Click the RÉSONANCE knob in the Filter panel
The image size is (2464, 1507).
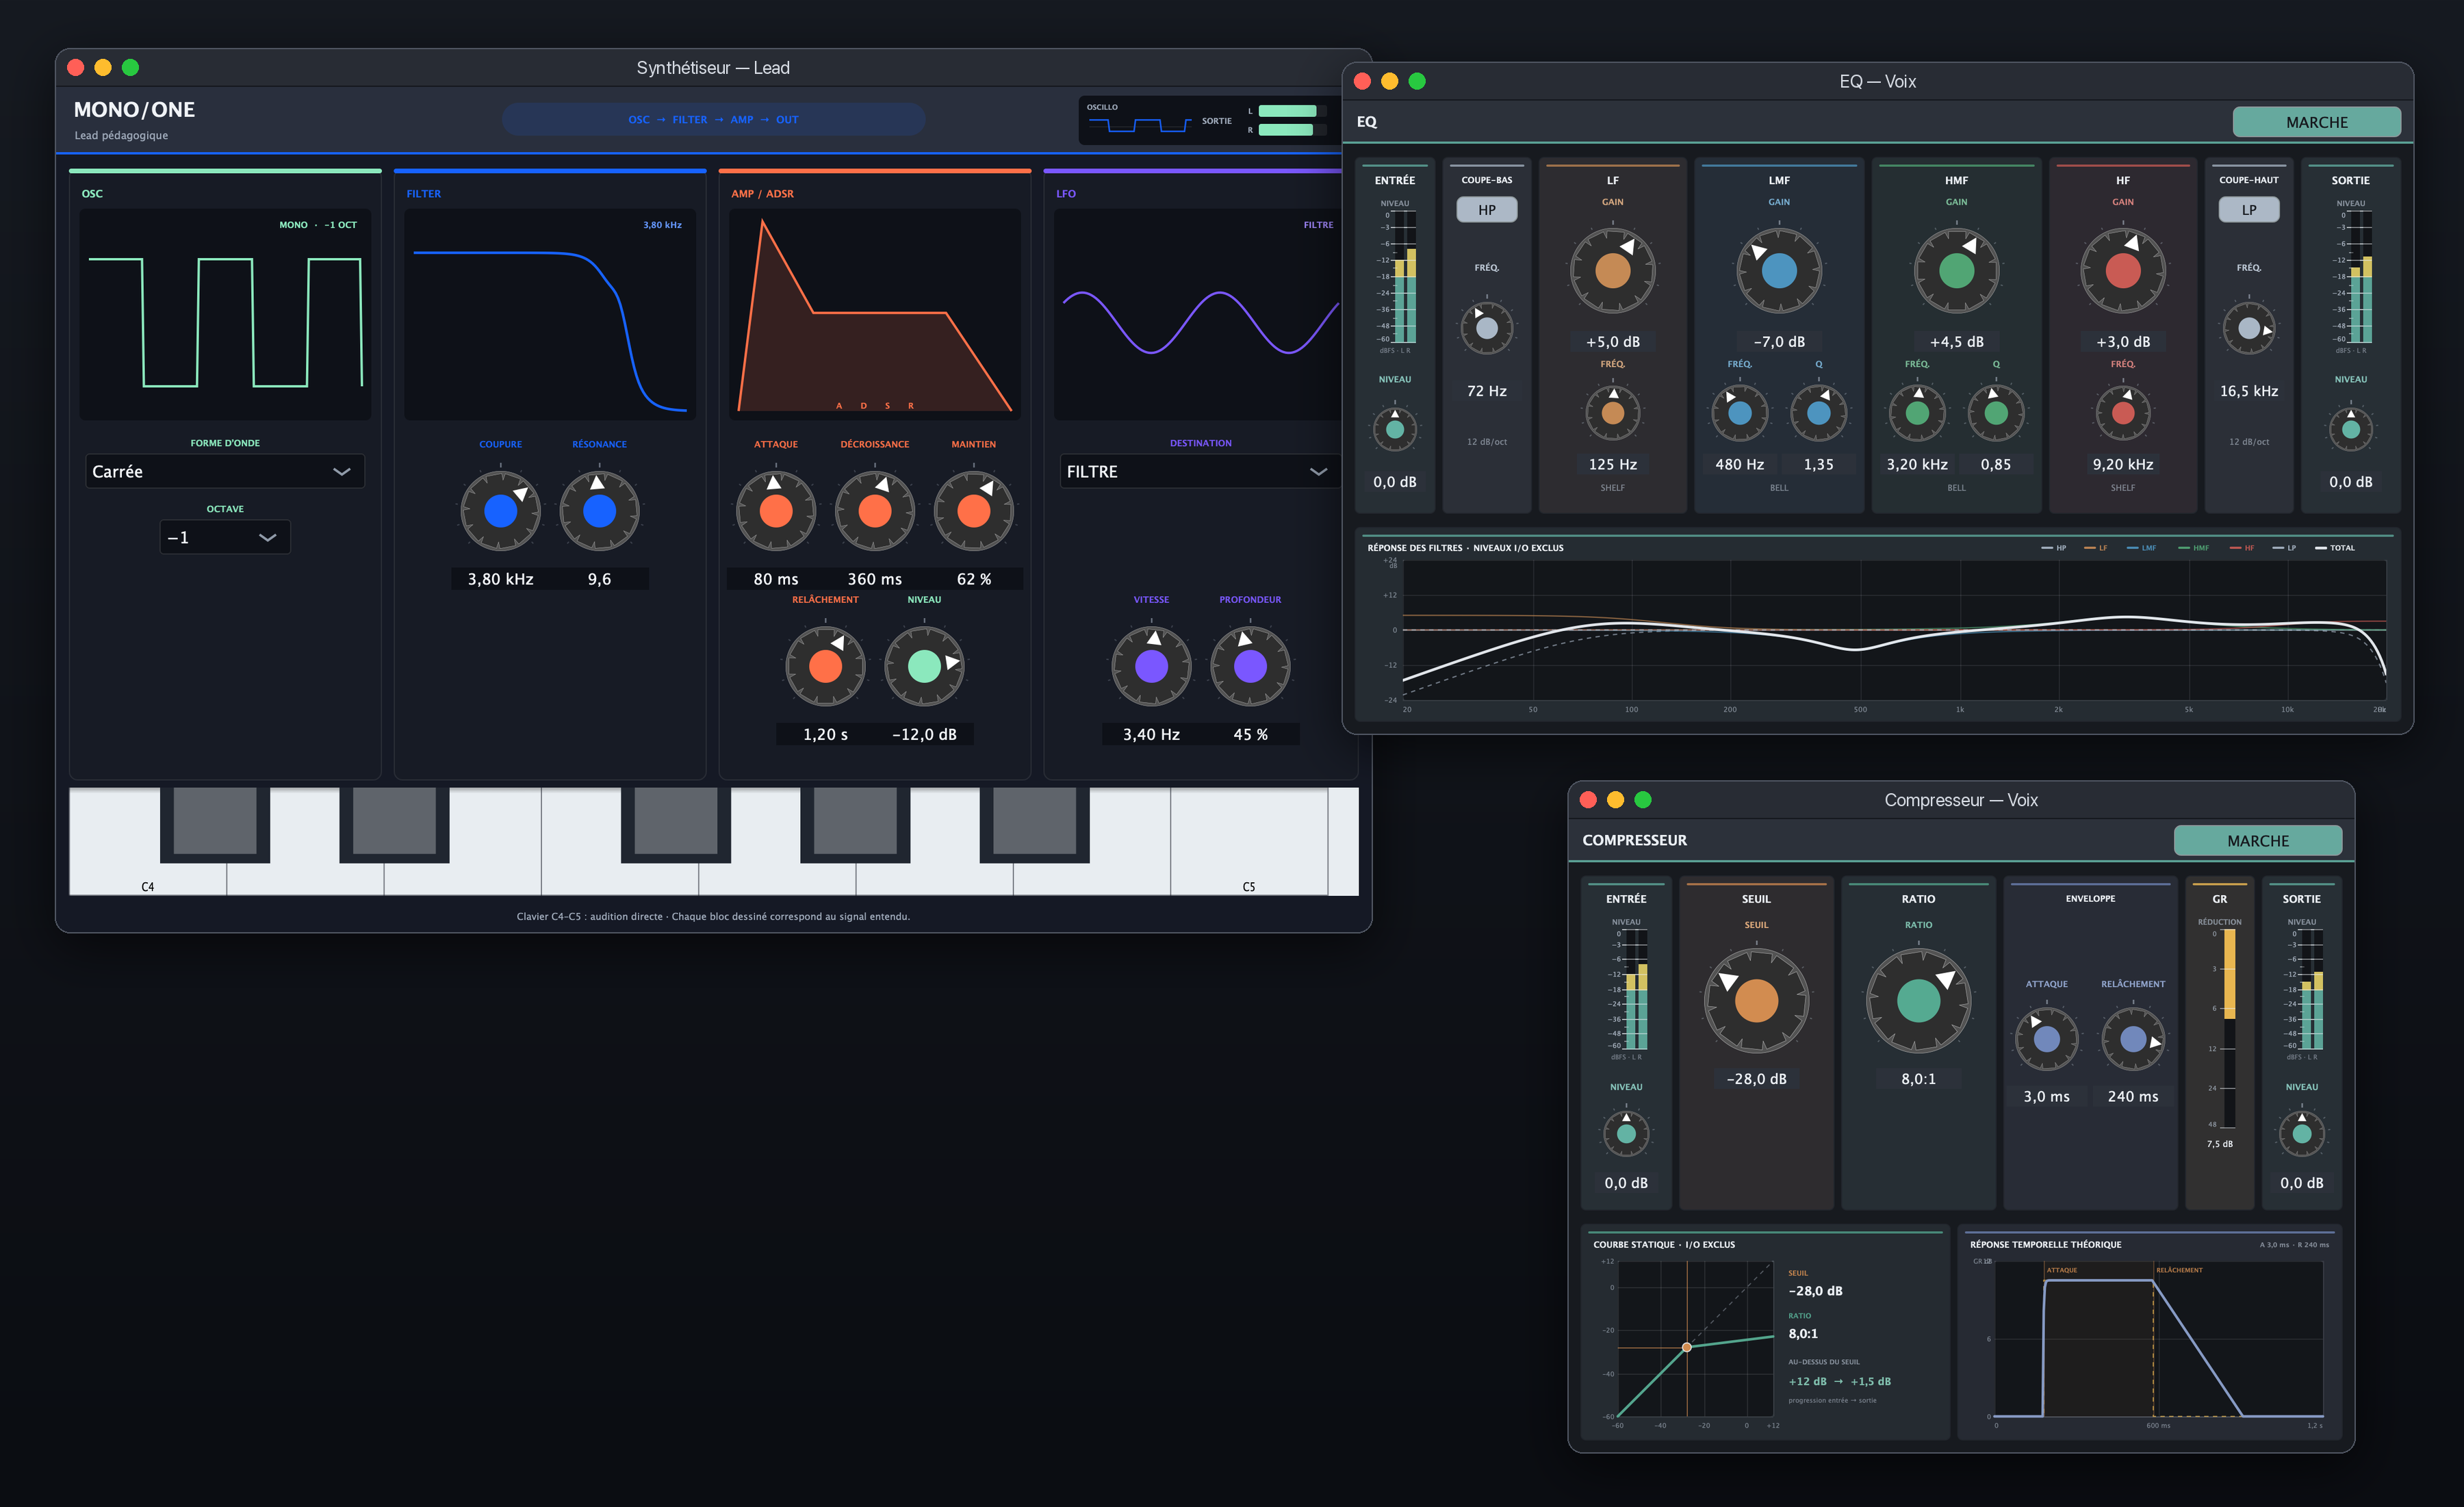599,511
